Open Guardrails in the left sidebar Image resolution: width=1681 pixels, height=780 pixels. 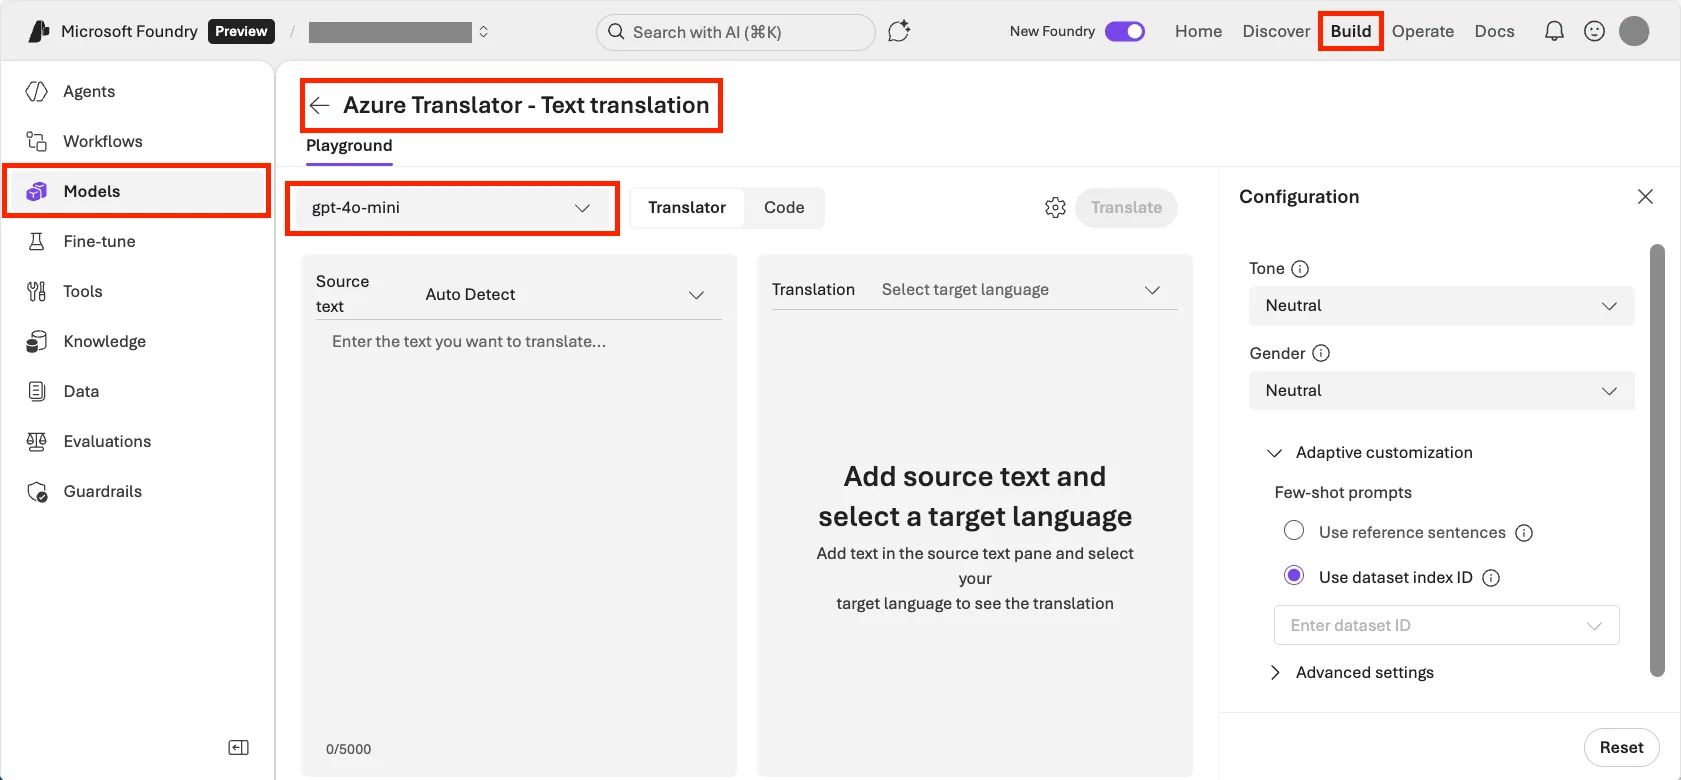pyautogui.click(x=103, y=492)
